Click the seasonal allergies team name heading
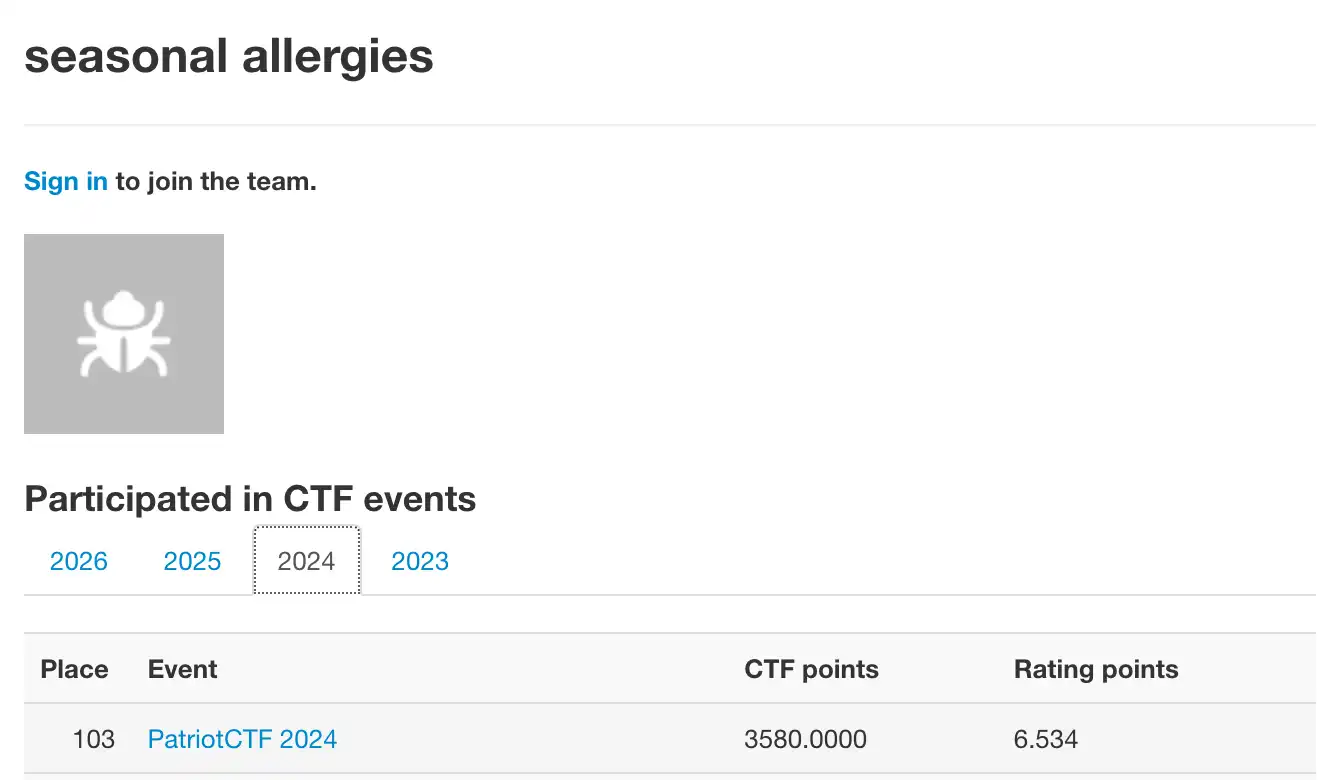Image resolution: width=1340 pixels, height=780 pixels. [229, 55]
